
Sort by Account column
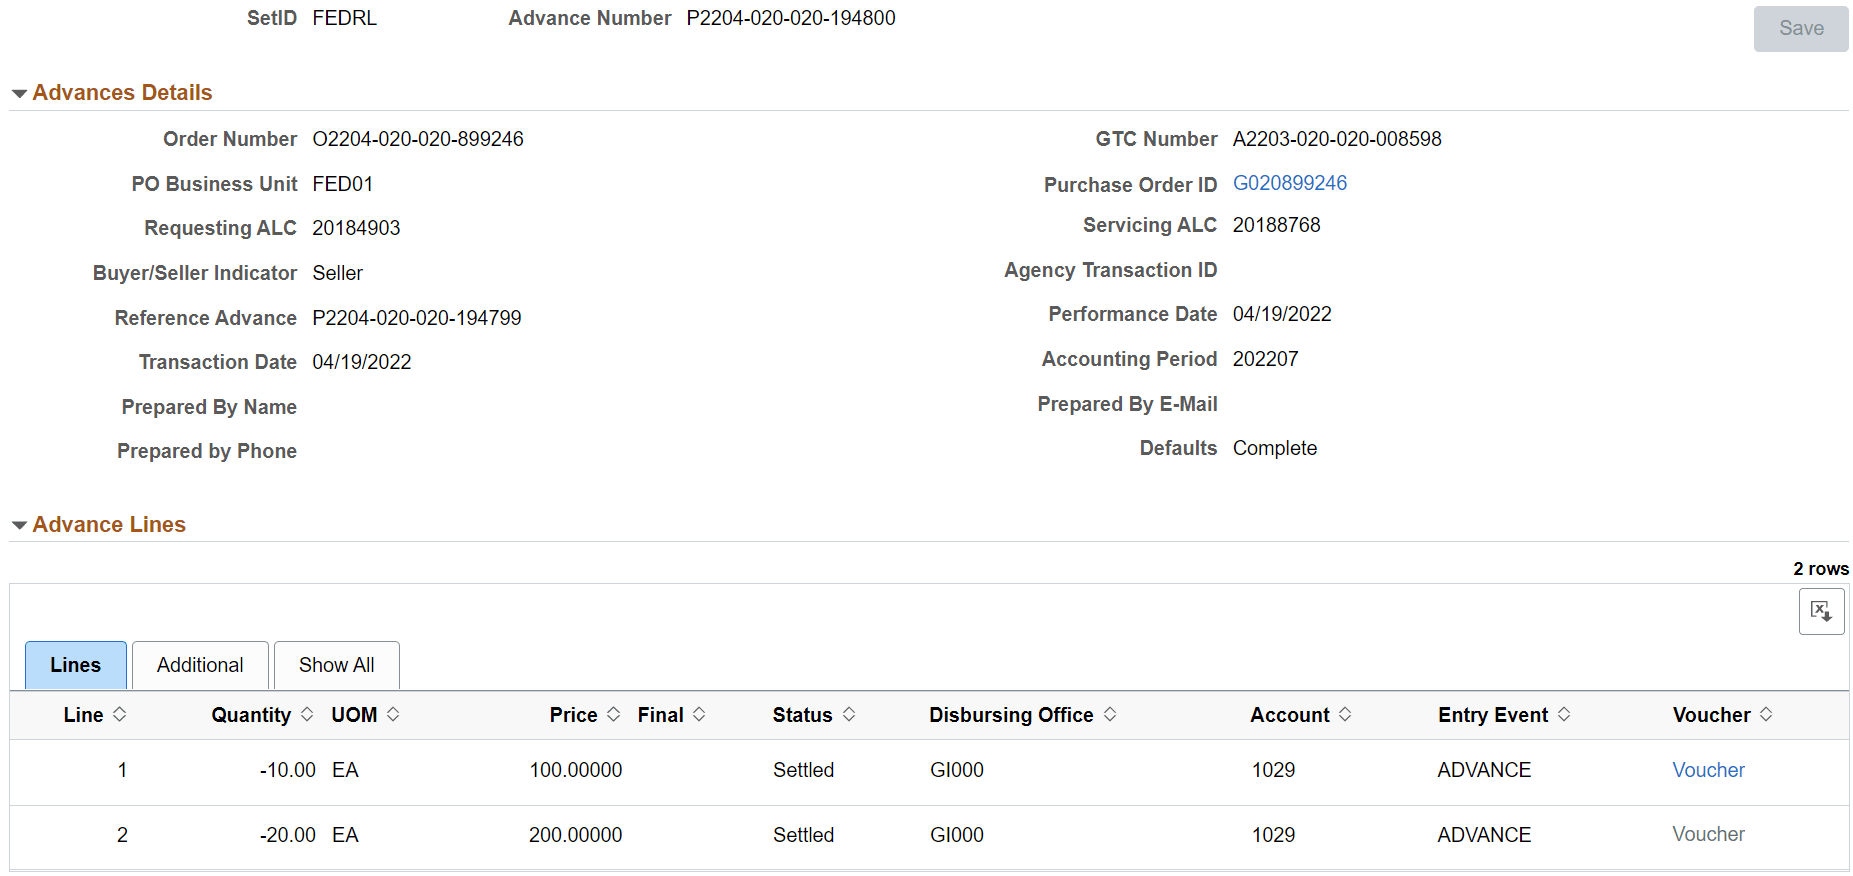coord(1300,715)
